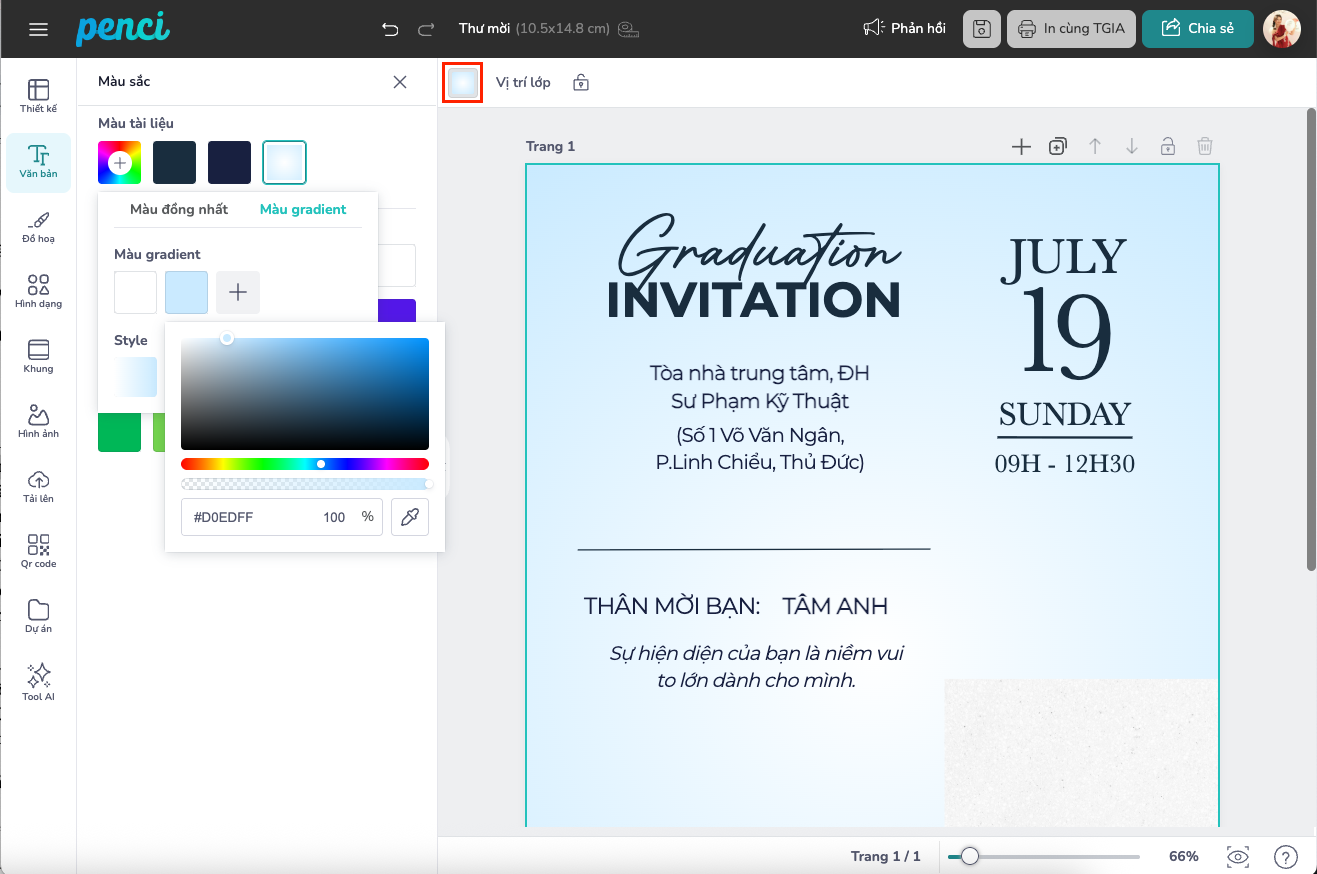Click the In cùng TGIA button
Image resolution: width=1317 pixels, height=874 pixels.
1071,29
